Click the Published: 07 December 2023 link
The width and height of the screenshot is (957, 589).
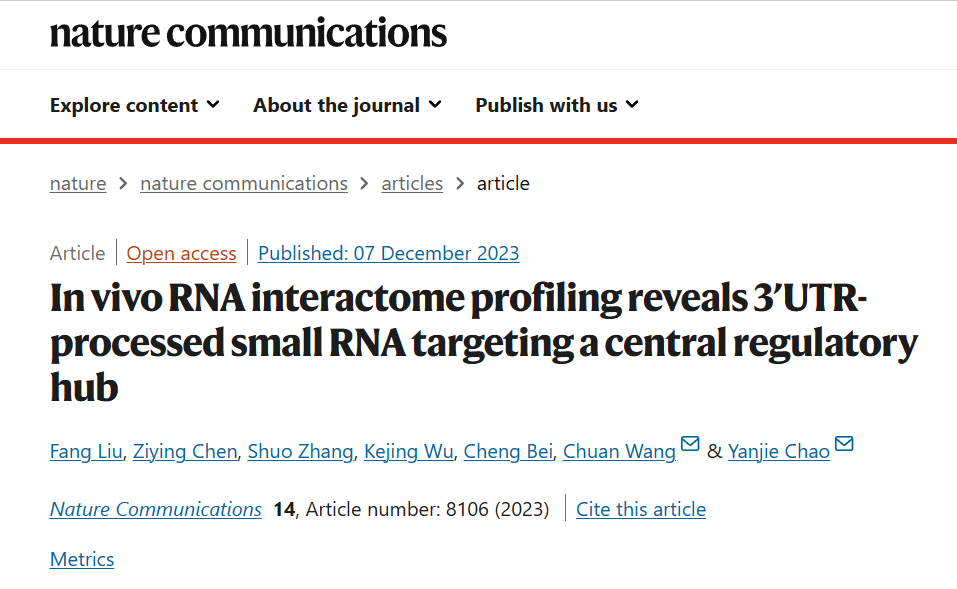(389, 253)
